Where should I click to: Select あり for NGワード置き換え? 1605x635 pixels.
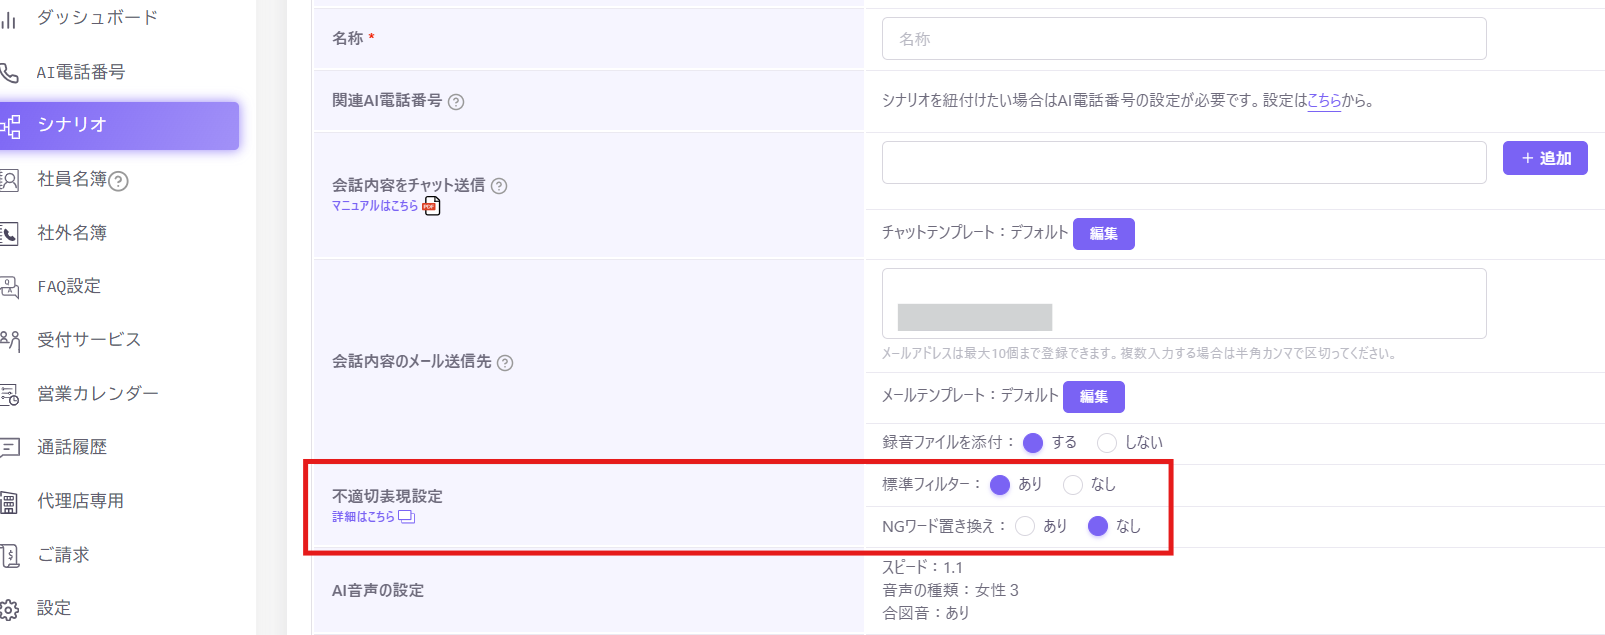(1025, 526)
